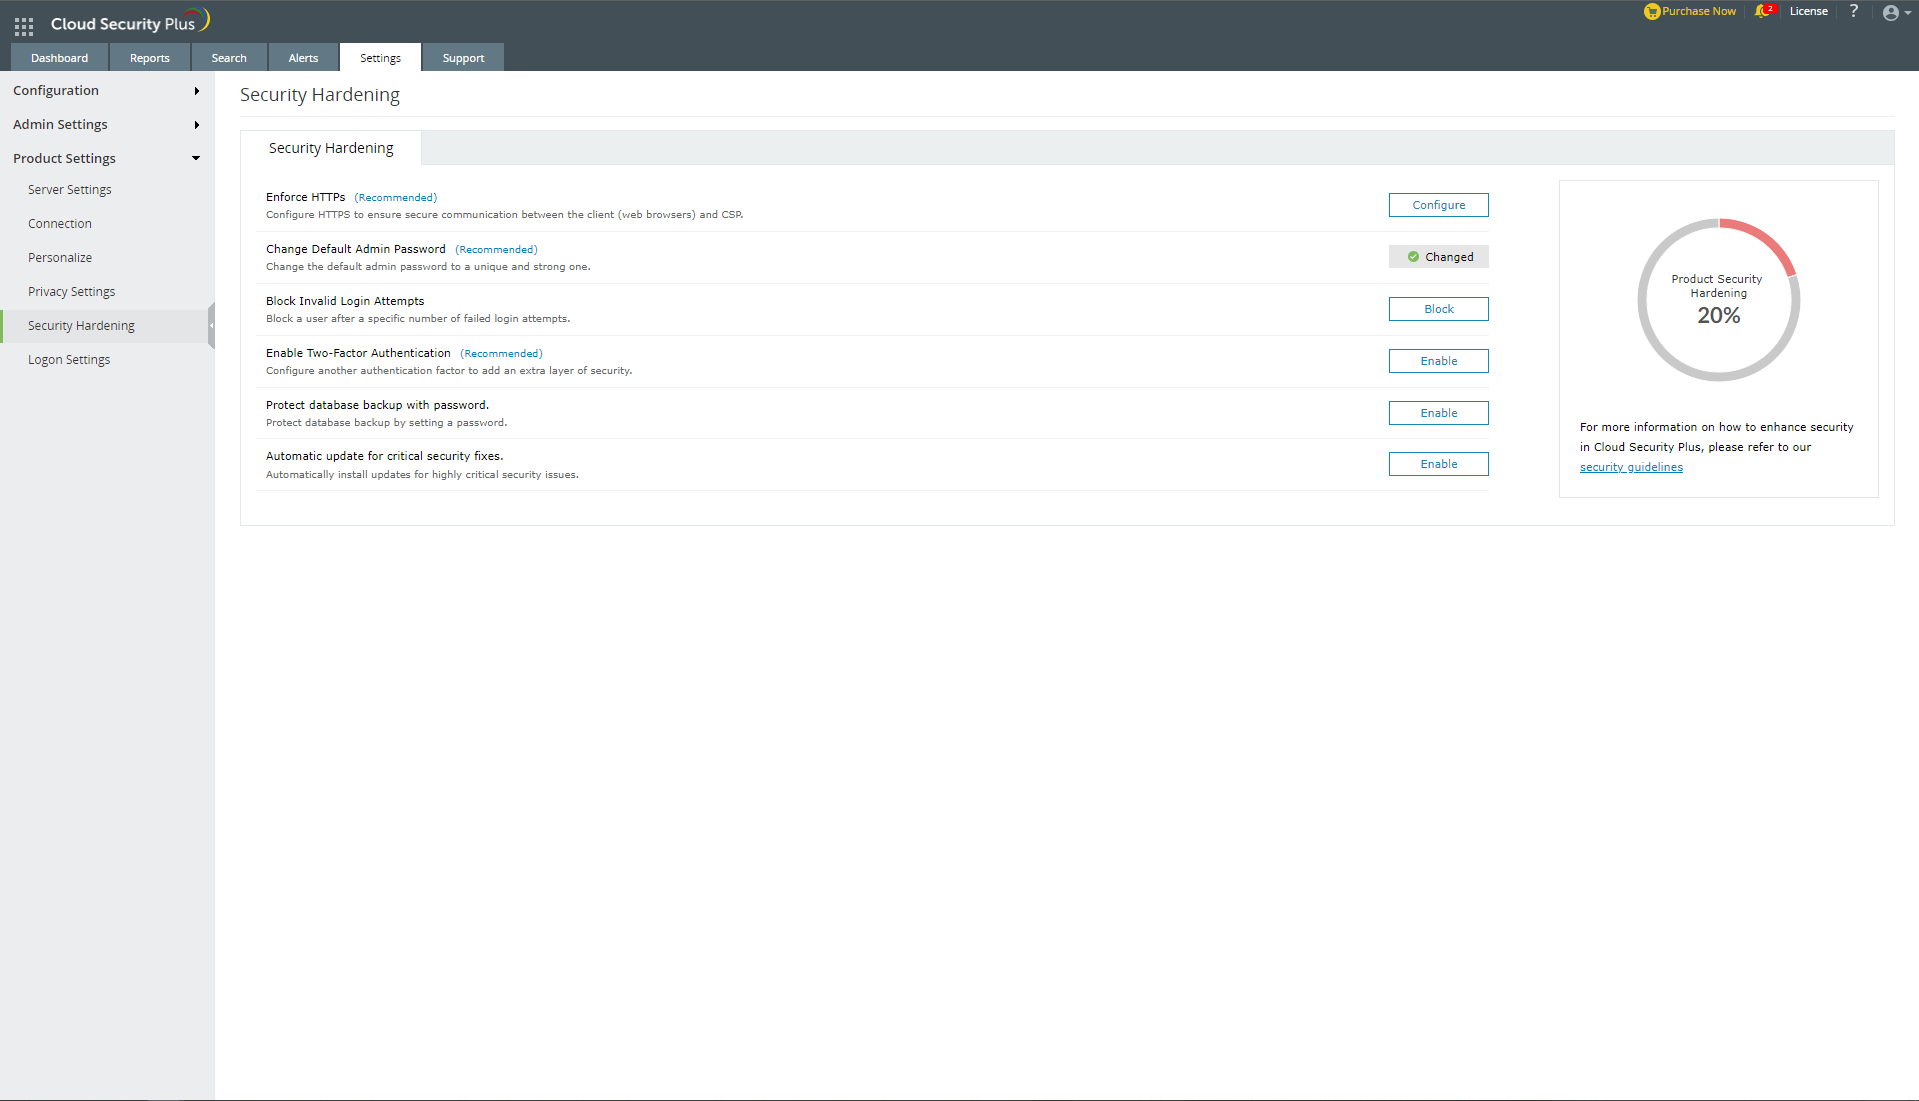
Task: Collapse the sidebar using the handle arrow
Action: (x=211, y=326)
